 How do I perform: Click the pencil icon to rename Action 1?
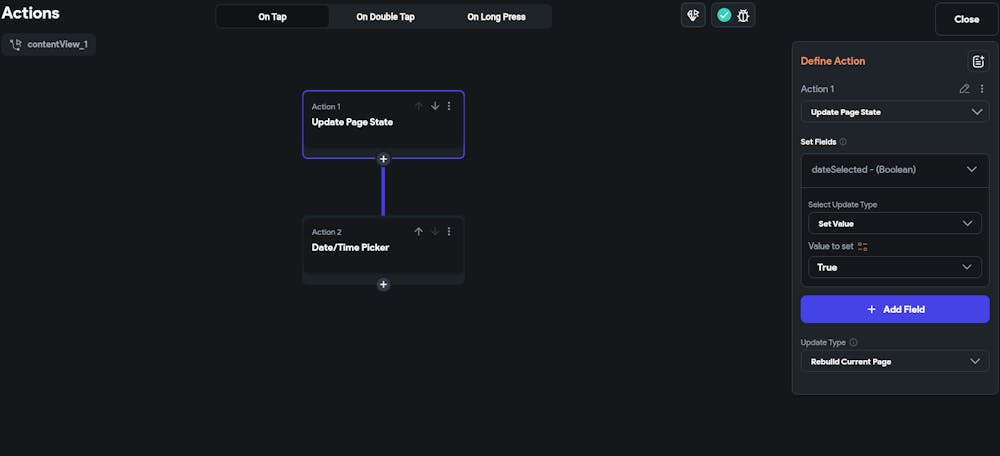964,89
